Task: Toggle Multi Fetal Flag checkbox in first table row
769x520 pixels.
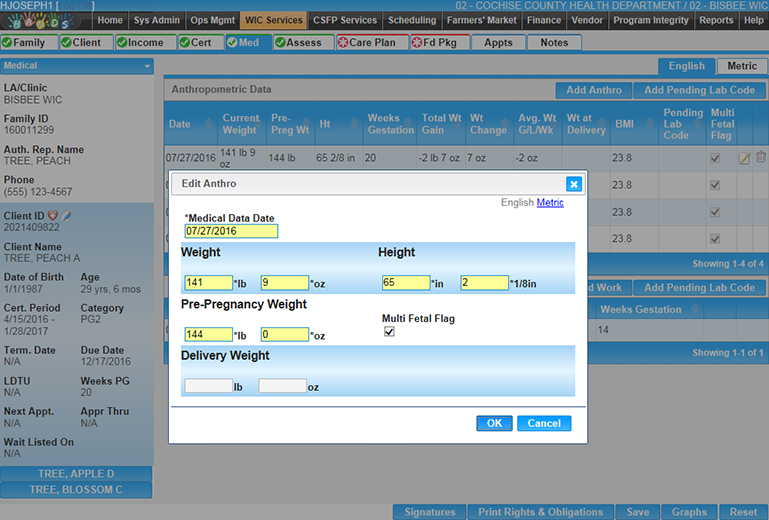Action: [x=713, y=158]
